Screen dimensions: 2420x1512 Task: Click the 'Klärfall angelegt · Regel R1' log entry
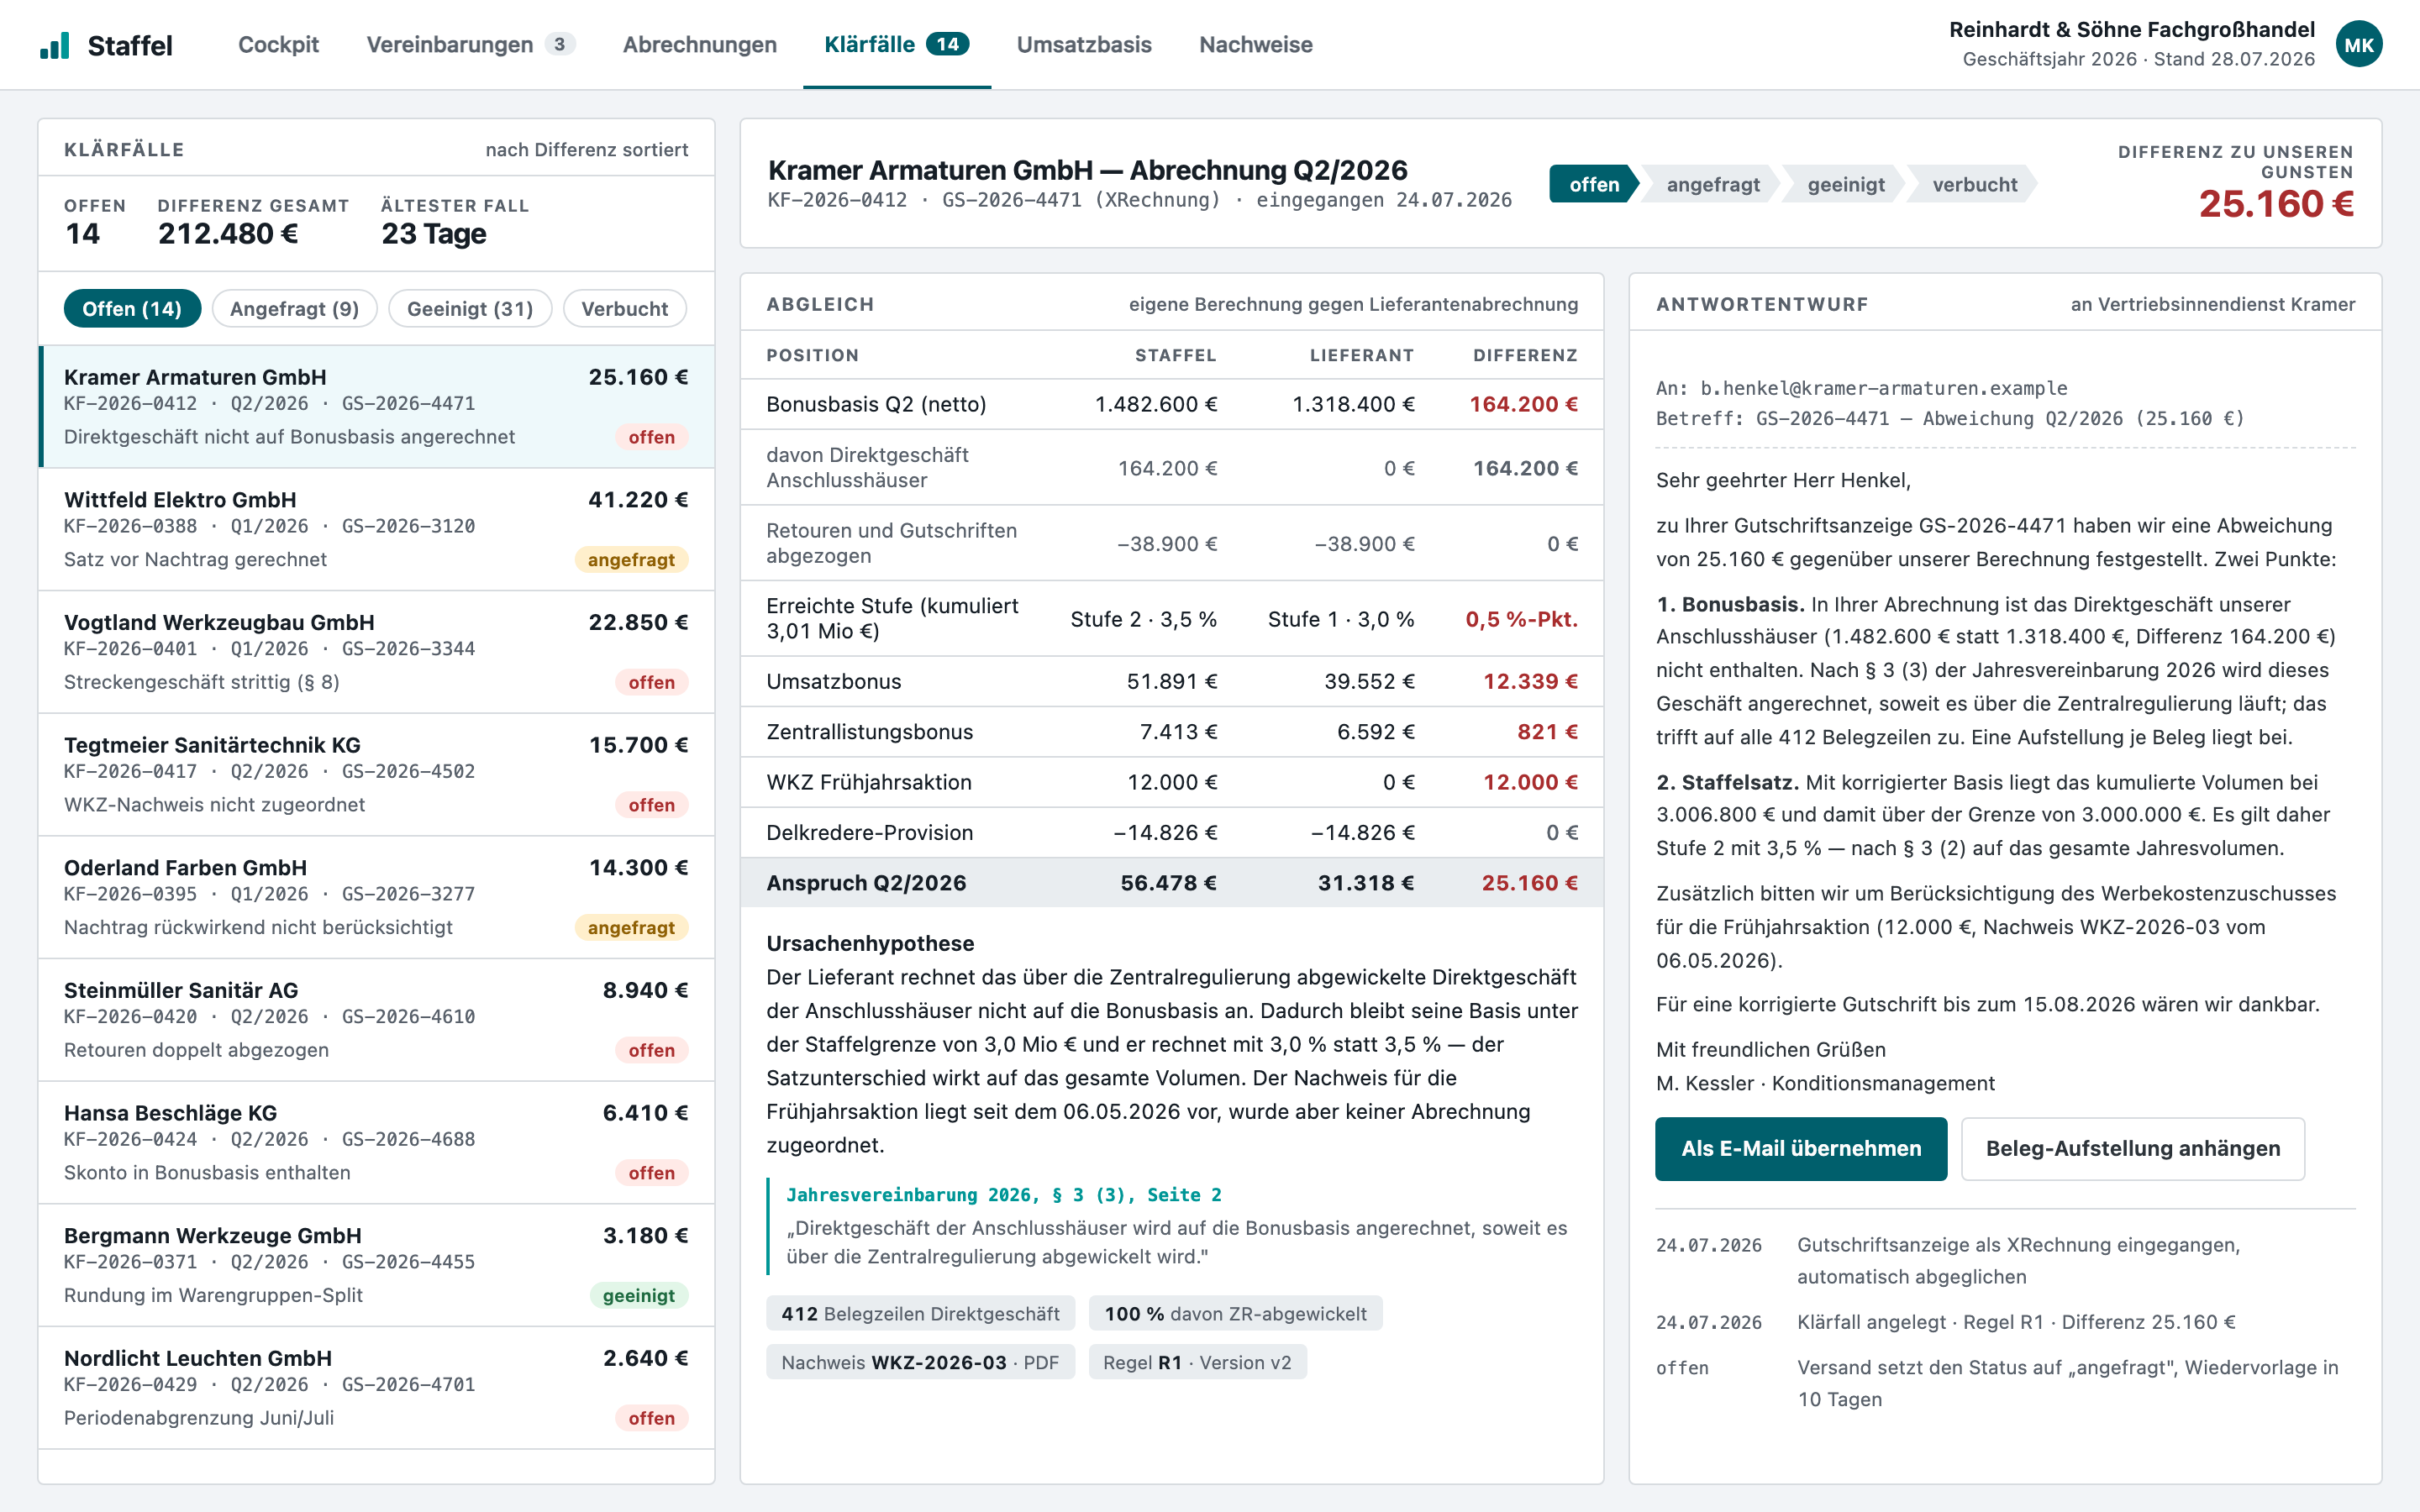(2016, 1322)
